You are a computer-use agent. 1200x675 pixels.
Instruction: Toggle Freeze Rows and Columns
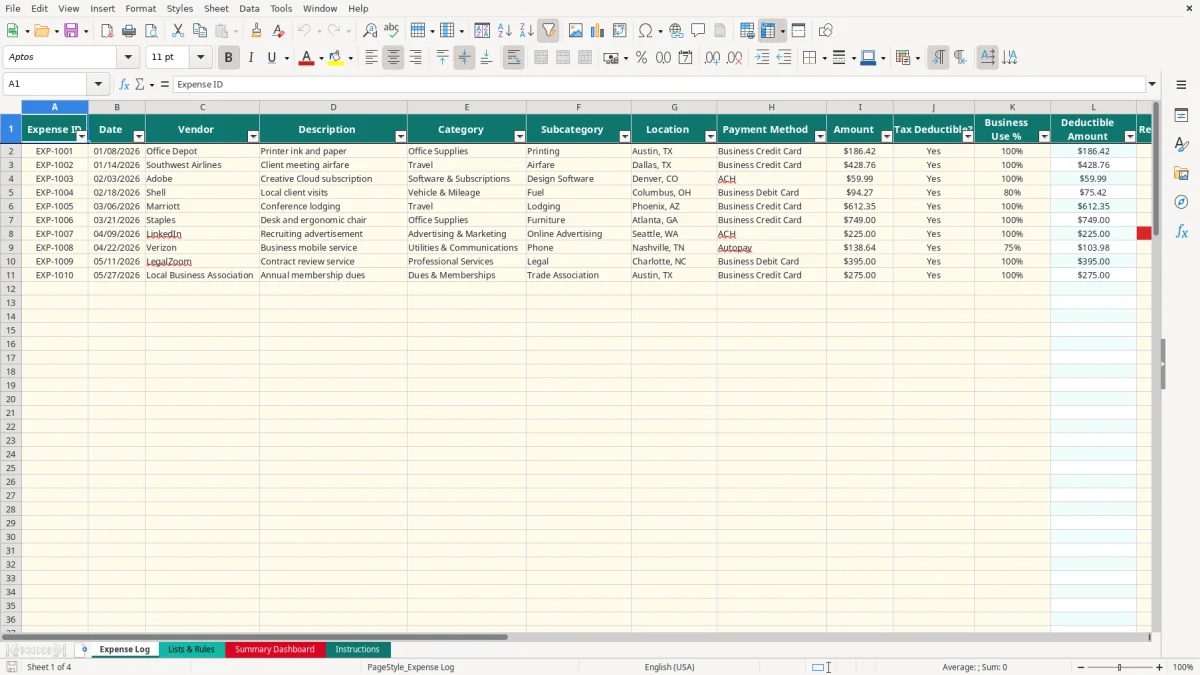[768, 31]
